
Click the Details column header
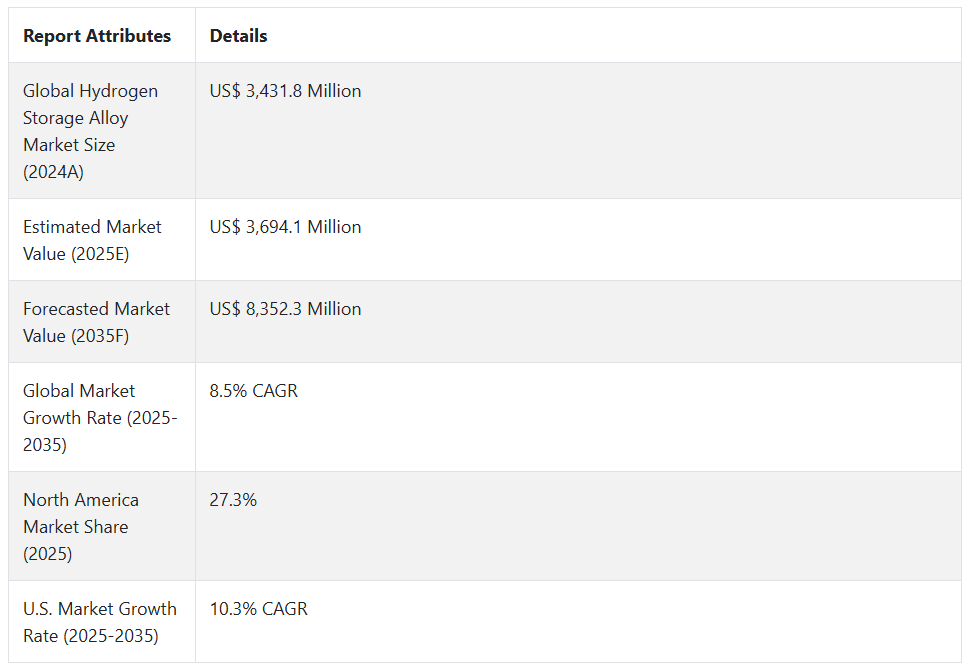[x=239, y=36]
